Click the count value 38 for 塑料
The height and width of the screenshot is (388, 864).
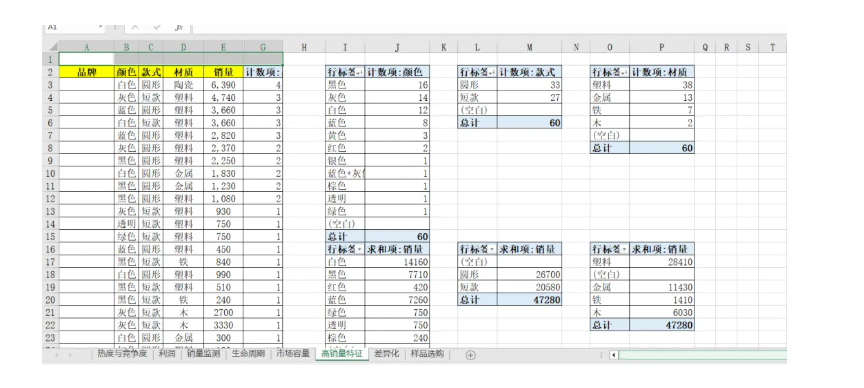[662, 85]
